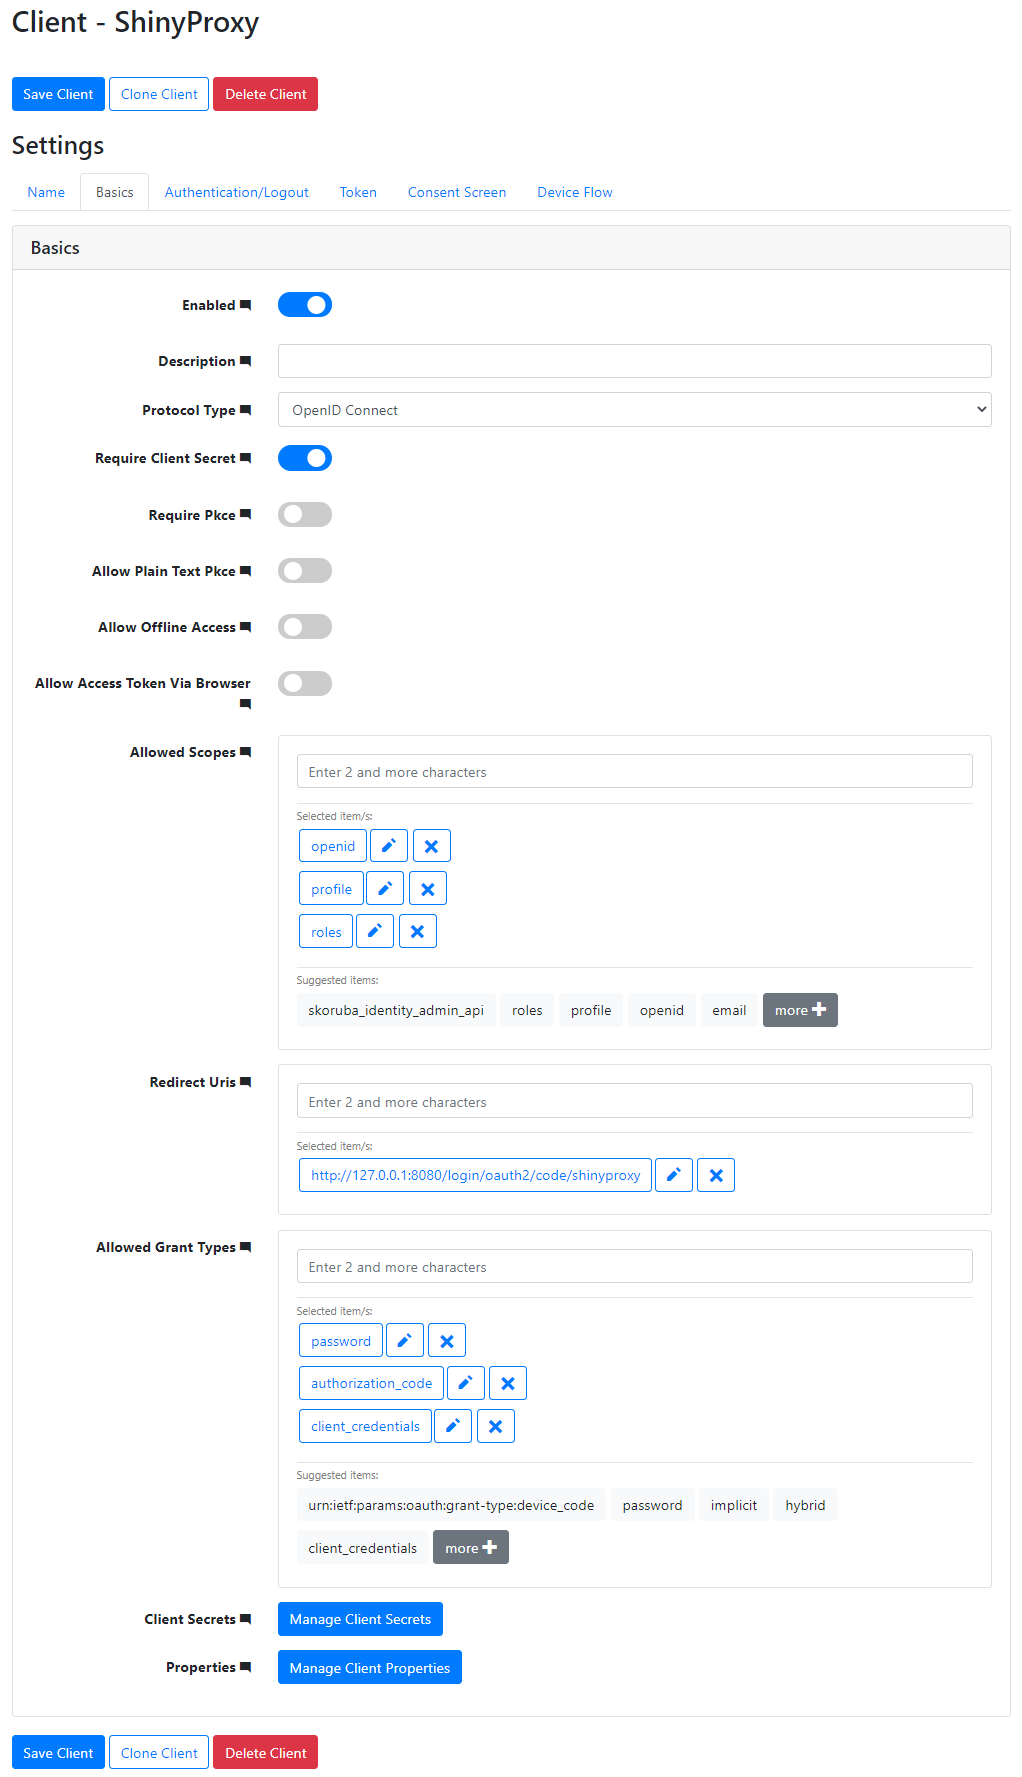Screen dimensions: 1022x1777
Task: Edit the roles scope entry
Action: [x=375, y=931]
